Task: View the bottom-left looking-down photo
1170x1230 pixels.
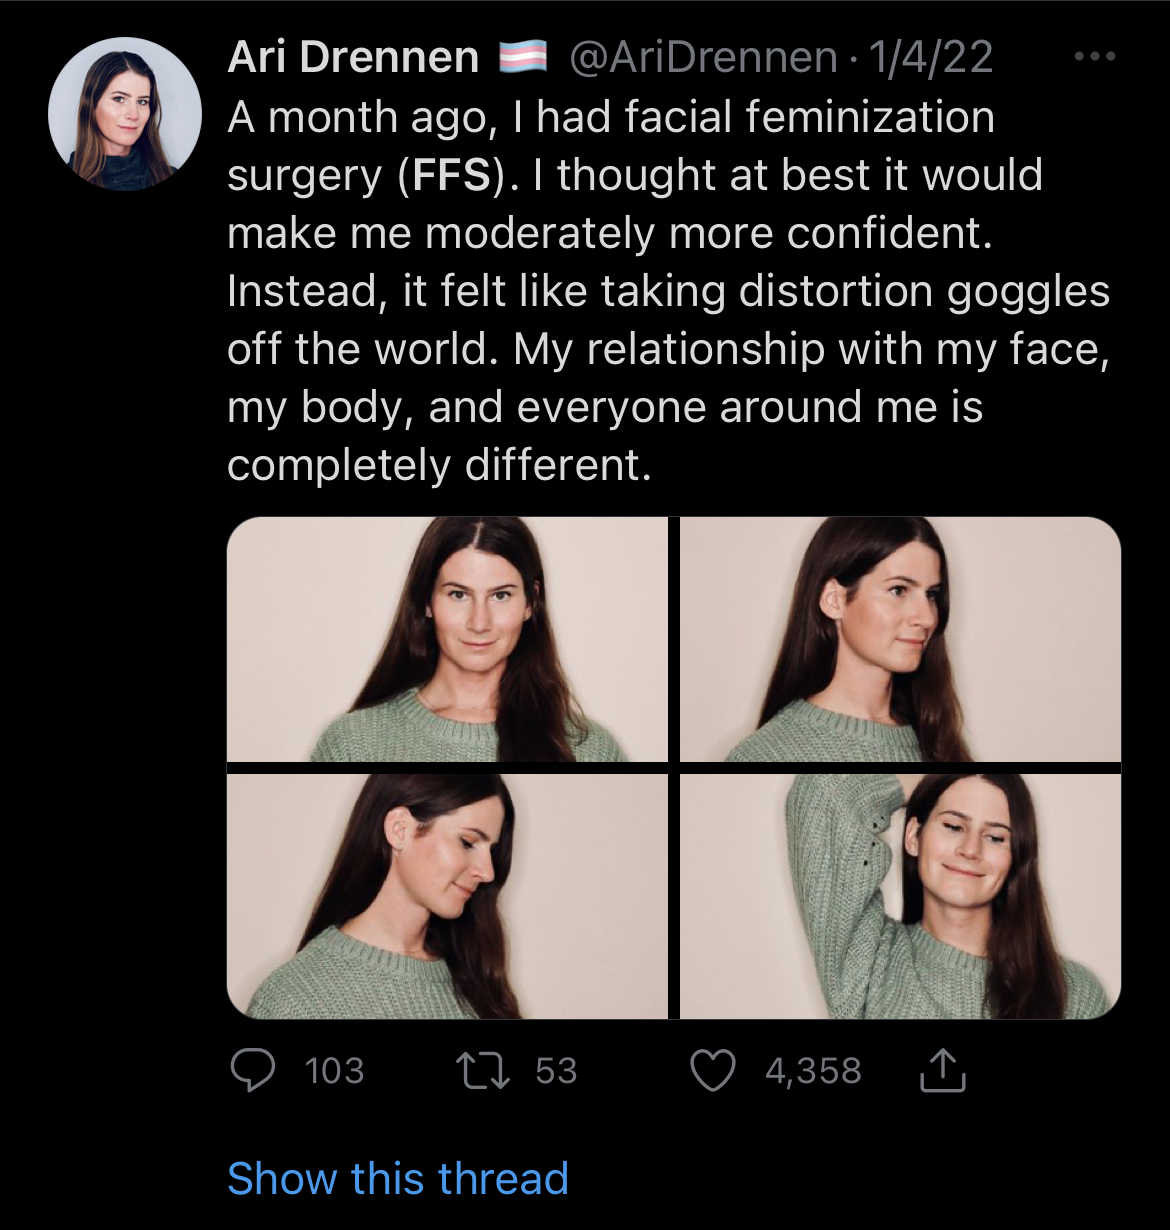Action: coord(447,896)
